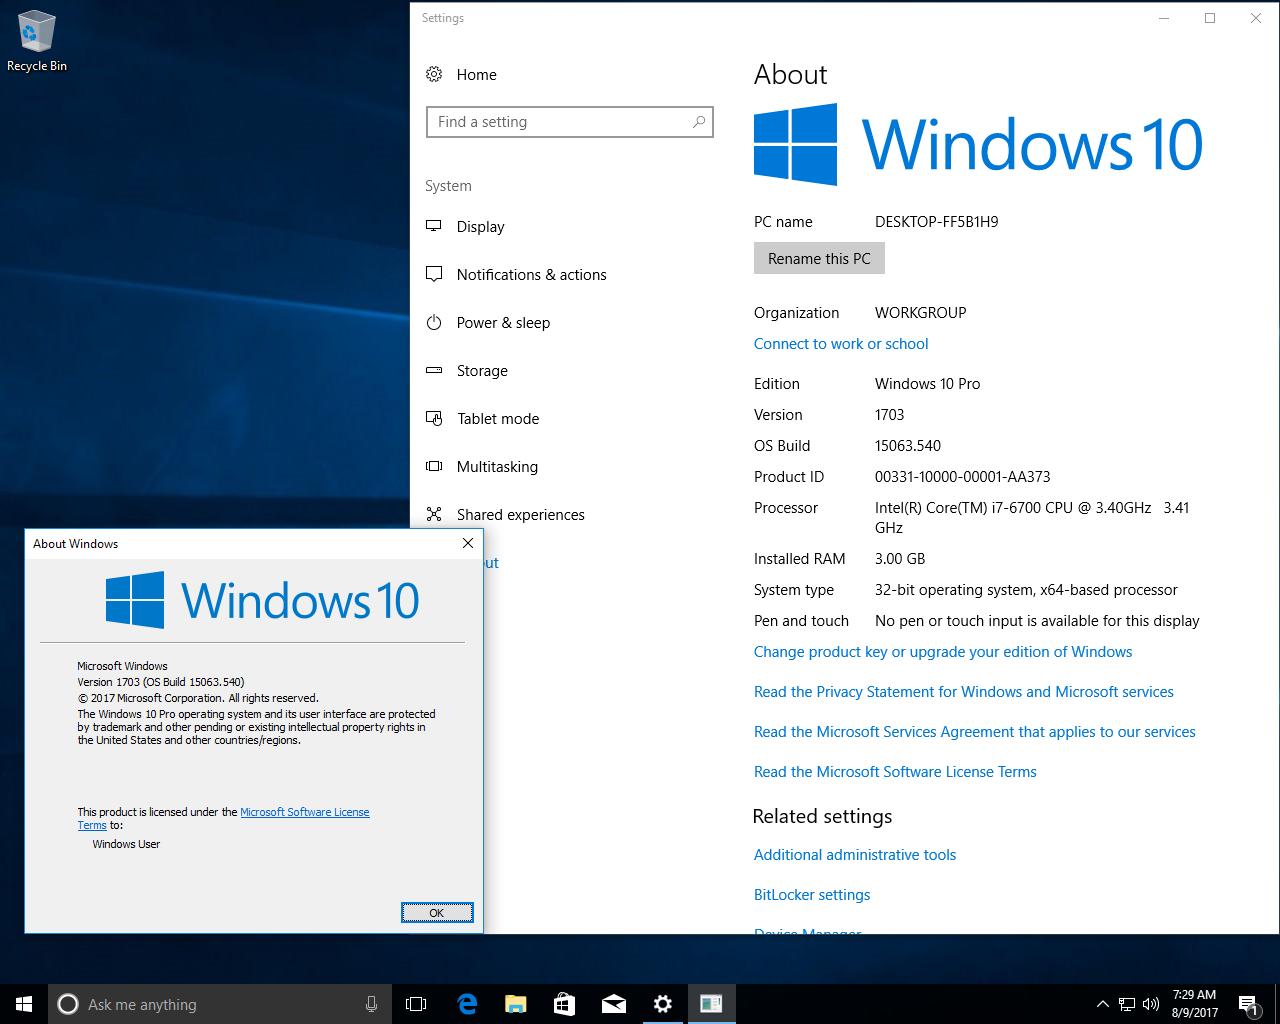
Task: Open the Action Center notification icon
Action: click(1248, 1004)
